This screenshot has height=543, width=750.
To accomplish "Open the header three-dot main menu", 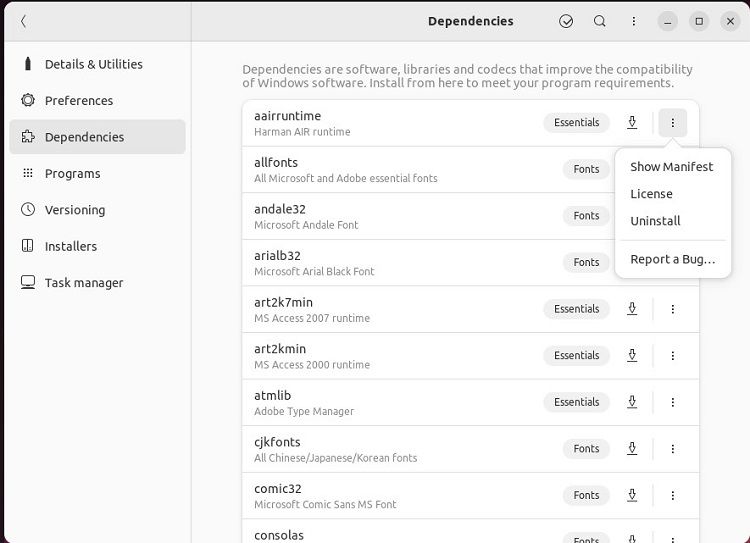I will pyautogui.click(x=633, y=21).
